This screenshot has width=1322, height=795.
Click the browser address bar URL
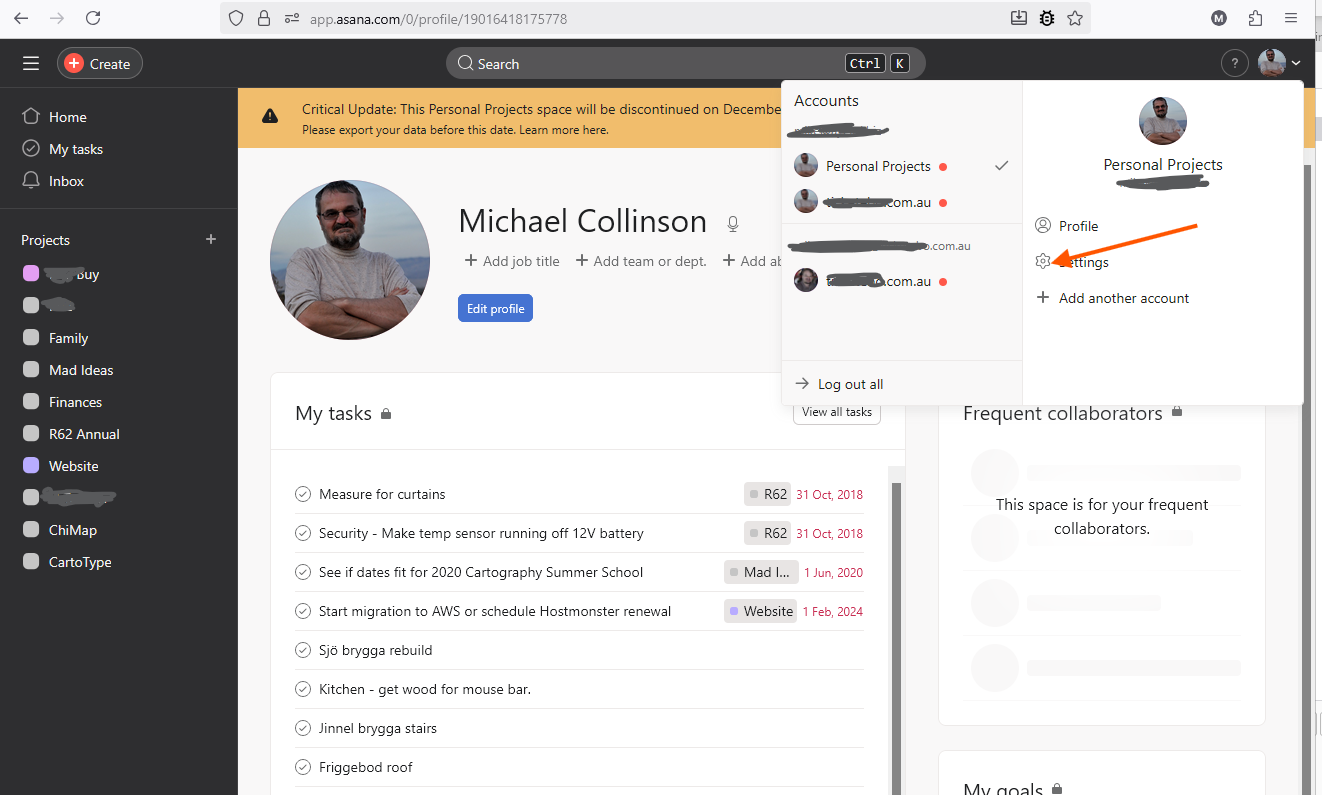pyautogui.click(x=439, y=18)
